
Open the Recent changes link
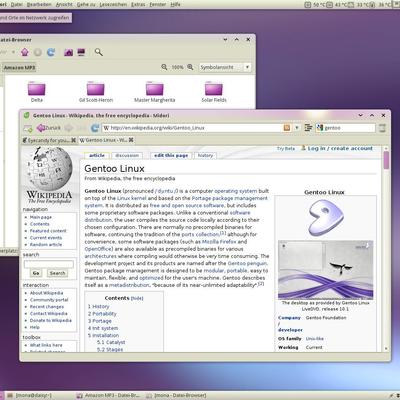click(47, 307)
